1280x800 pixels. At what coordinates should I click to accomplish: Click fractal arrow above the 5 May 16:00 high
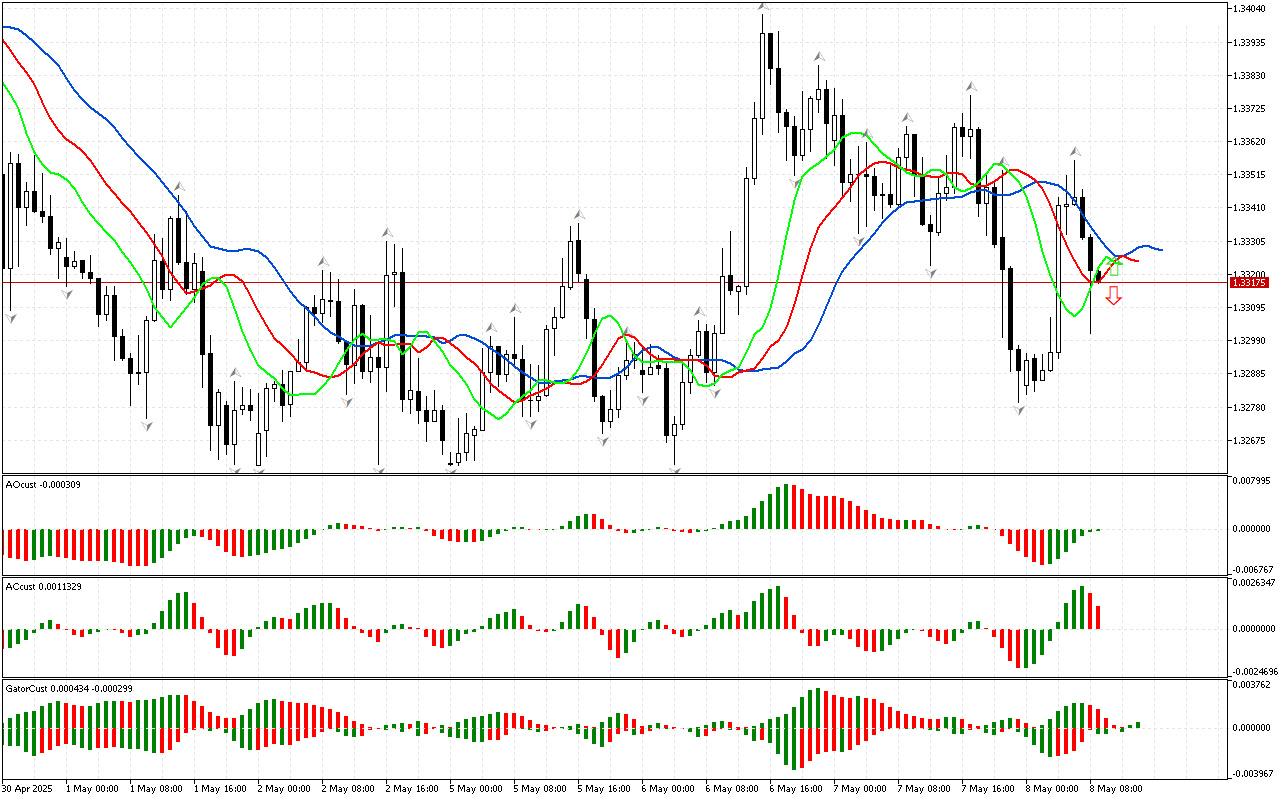578,214
